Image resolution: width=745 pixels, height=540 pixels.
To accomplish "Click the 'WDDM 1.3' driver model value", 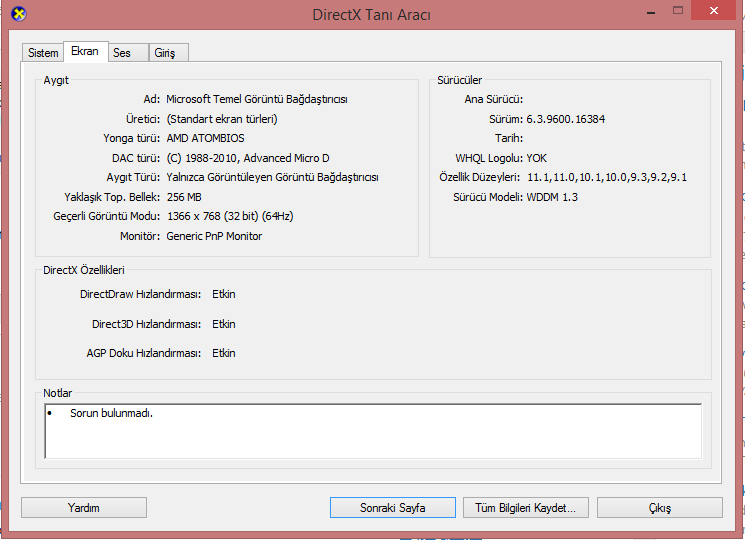I will point(552,197).
